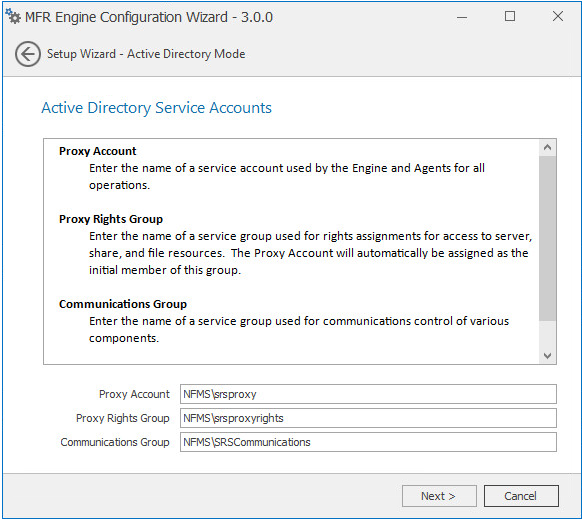Maximize the configuration wizard window

coord(510,16)
